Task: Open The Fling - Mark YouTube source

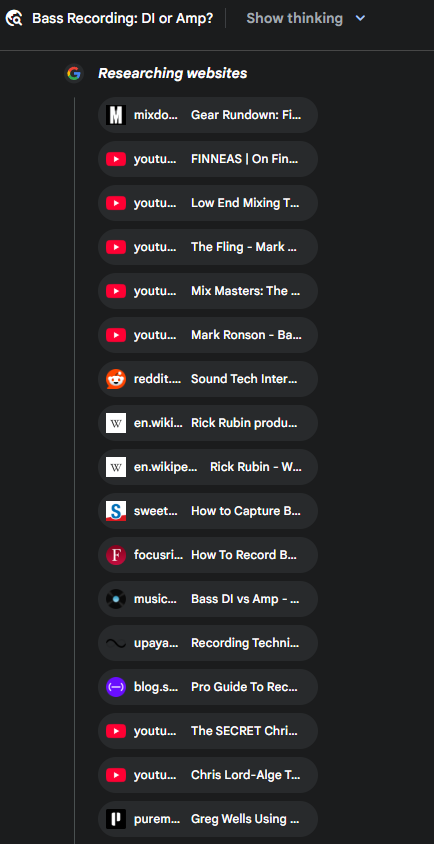Action: pos(208,247)
